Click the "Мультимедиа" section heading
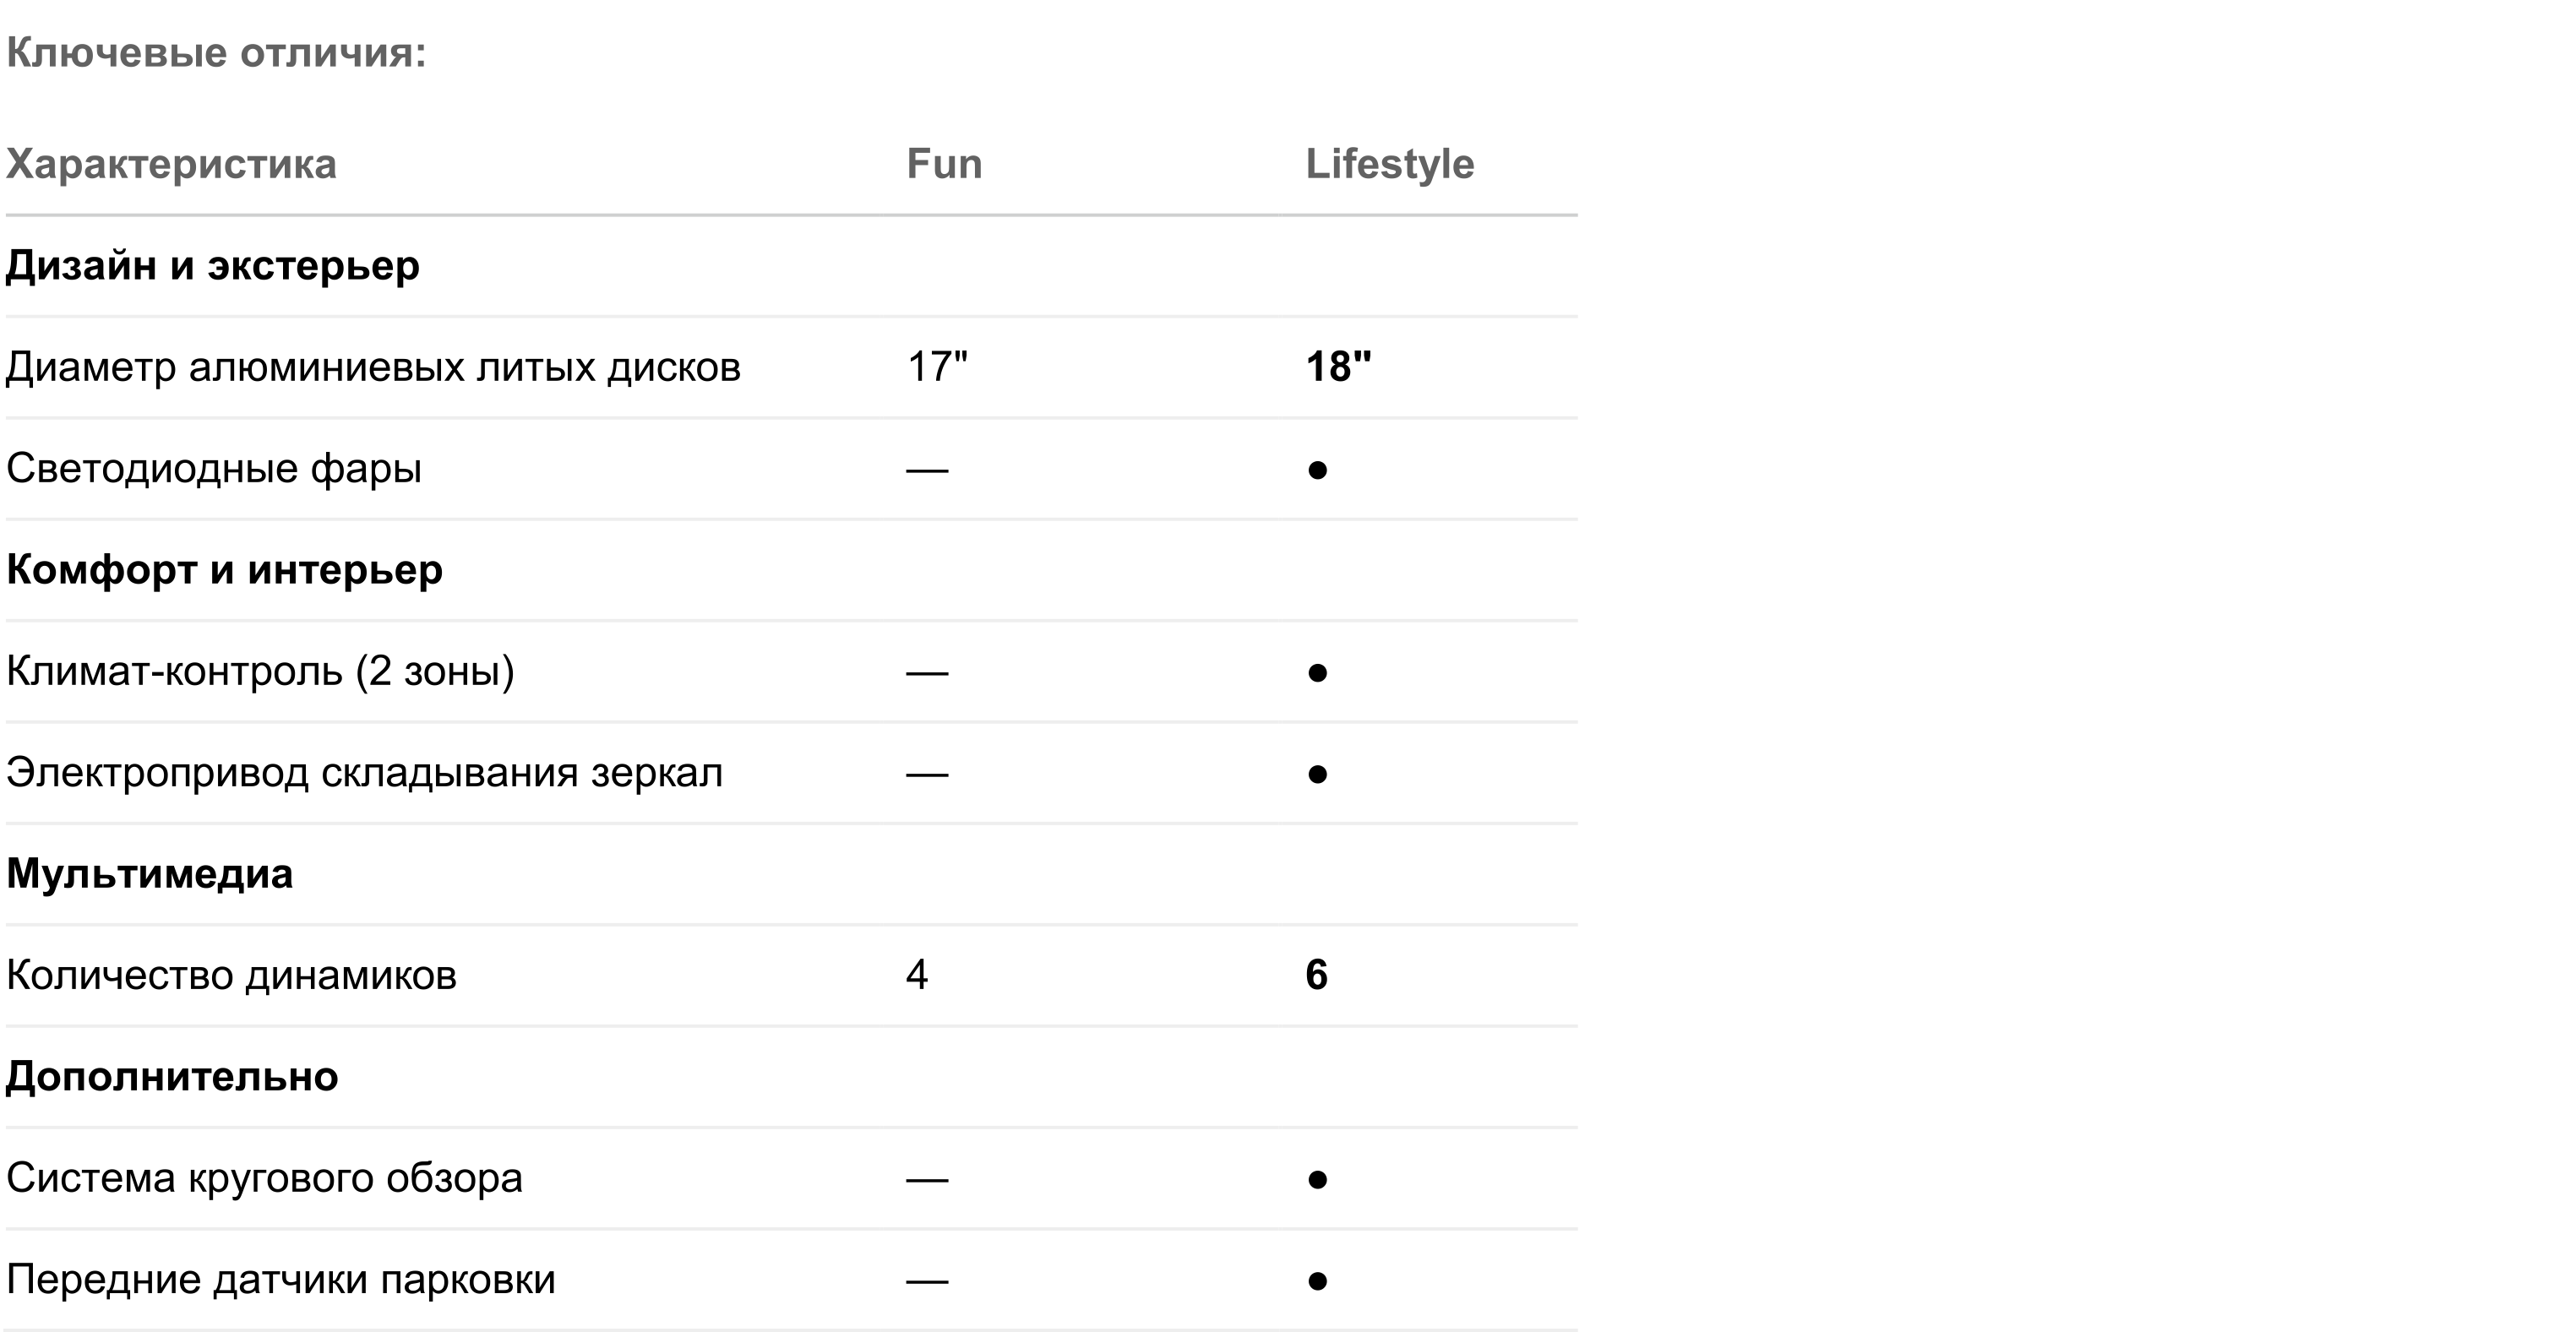The height and width of the screenshot is (1332, 2576). (150, 874)
